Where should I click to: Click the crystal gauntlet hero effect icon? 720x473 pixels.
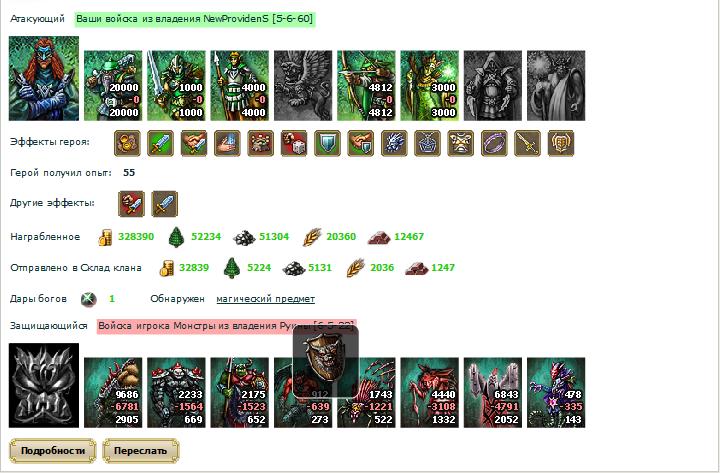coord(394,143)
